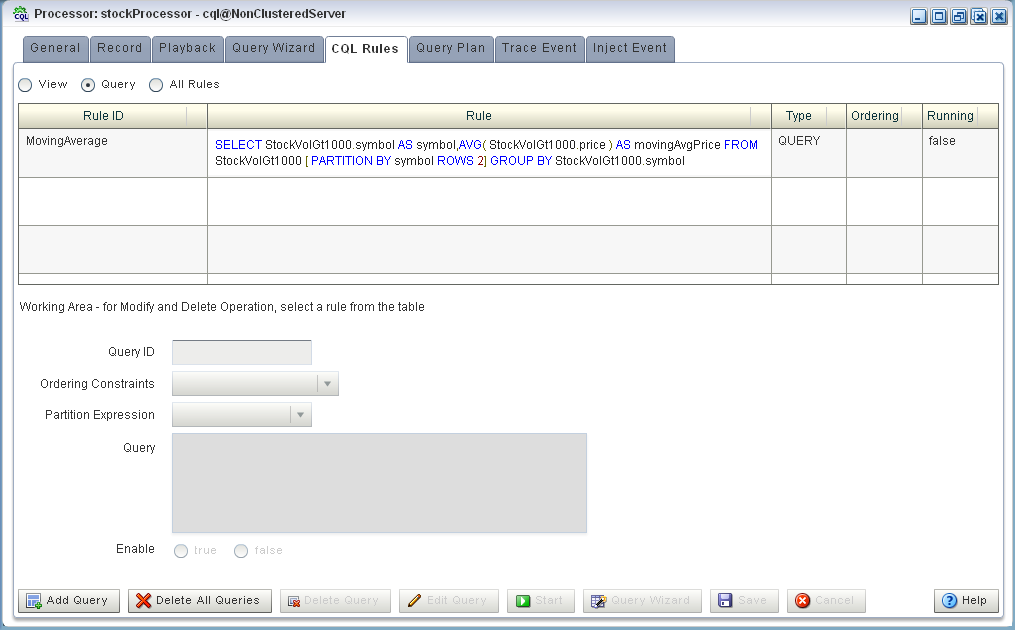Click the Cancel icon
The height and width of the screenshot is (630, 1015).
(804, 600)
